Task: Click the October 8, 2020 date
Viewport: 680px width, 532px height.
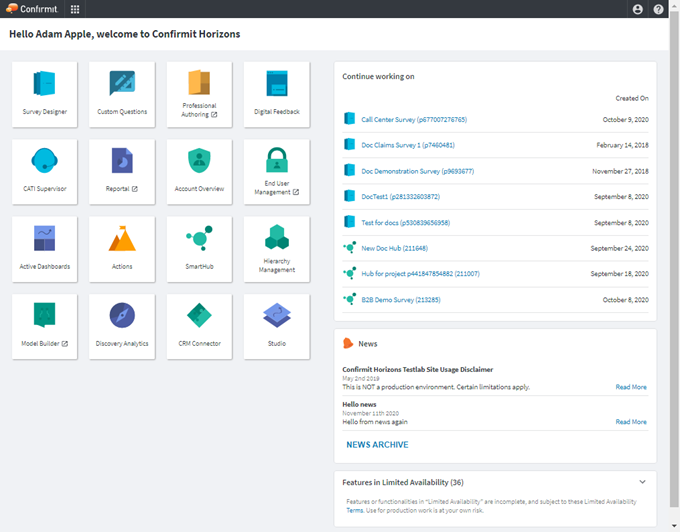Action: [x=625, y=300]
